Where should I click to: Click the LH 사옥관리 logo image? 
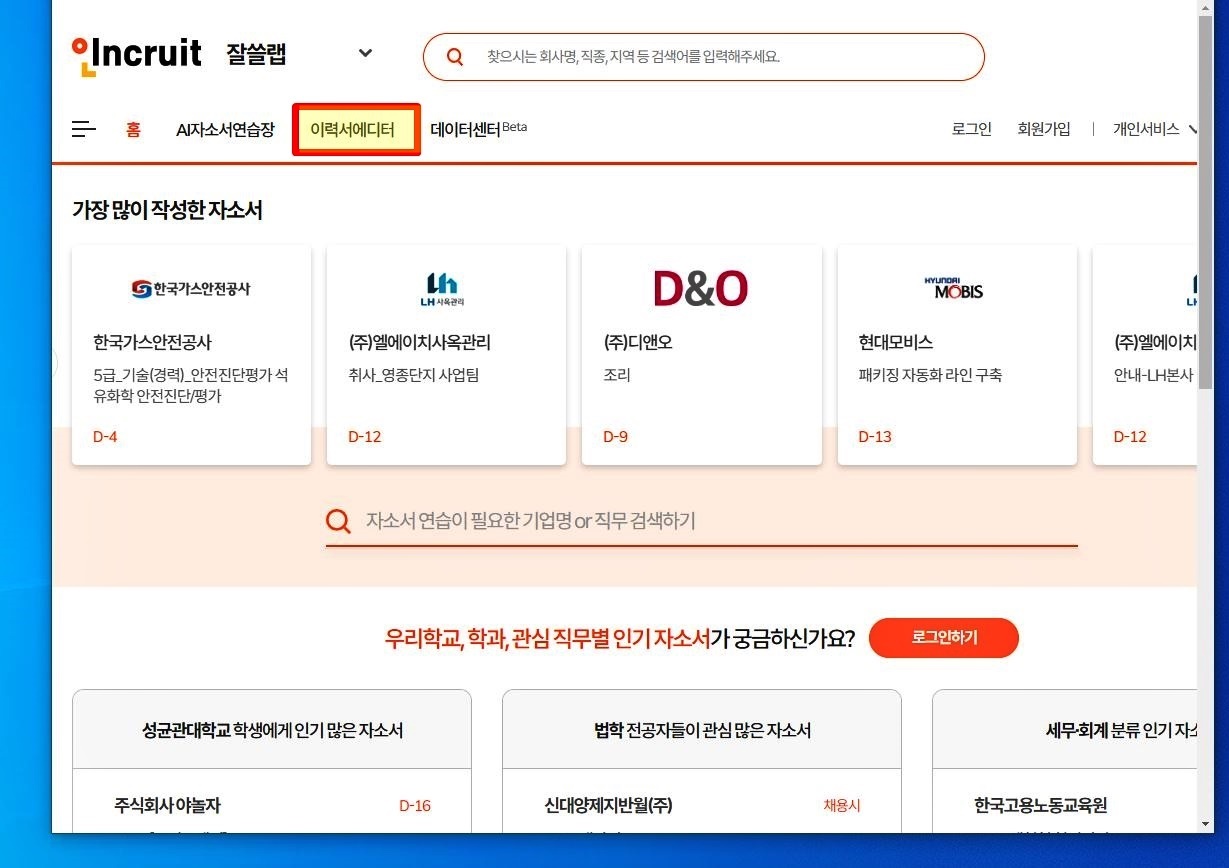point(442,288)
